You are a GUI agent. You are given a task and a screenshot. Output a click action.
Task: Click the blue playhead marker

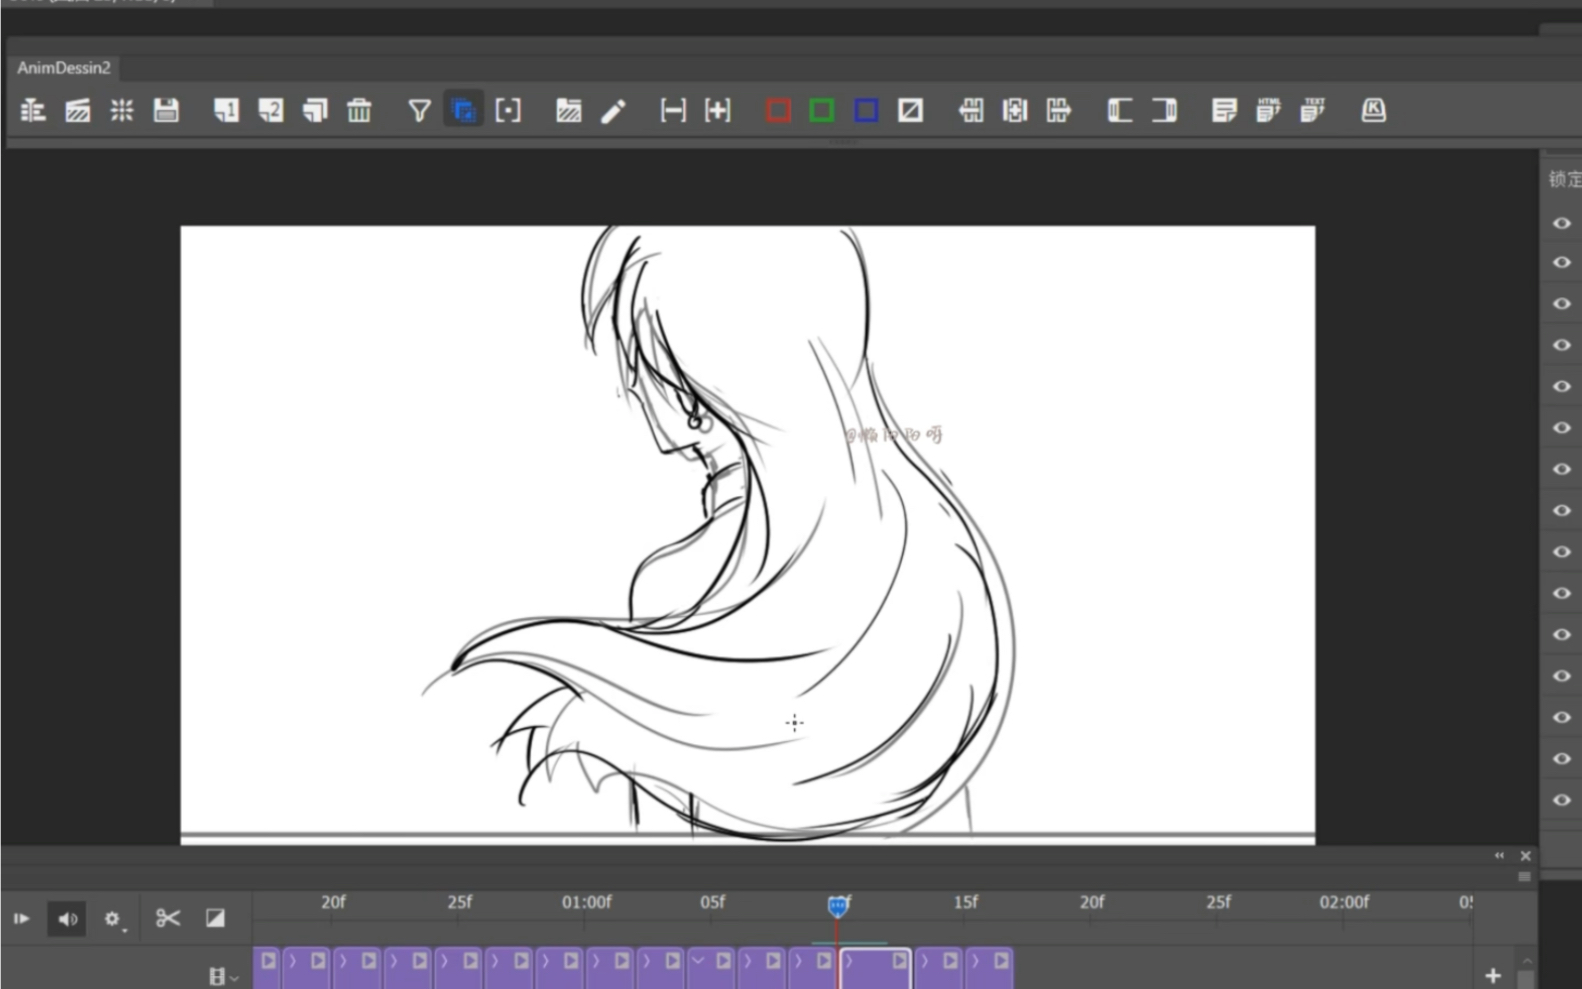pos(838,906)
